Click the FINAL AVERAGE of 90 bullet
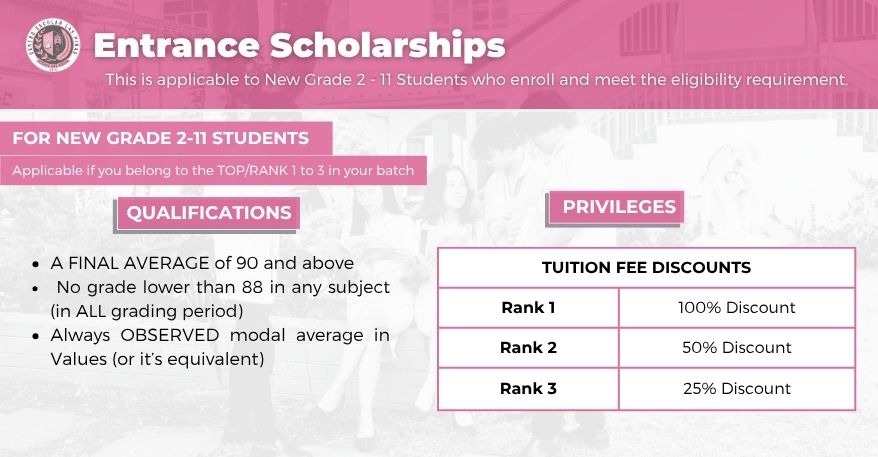This screenshot has height=457, width=878. point(202,263)
